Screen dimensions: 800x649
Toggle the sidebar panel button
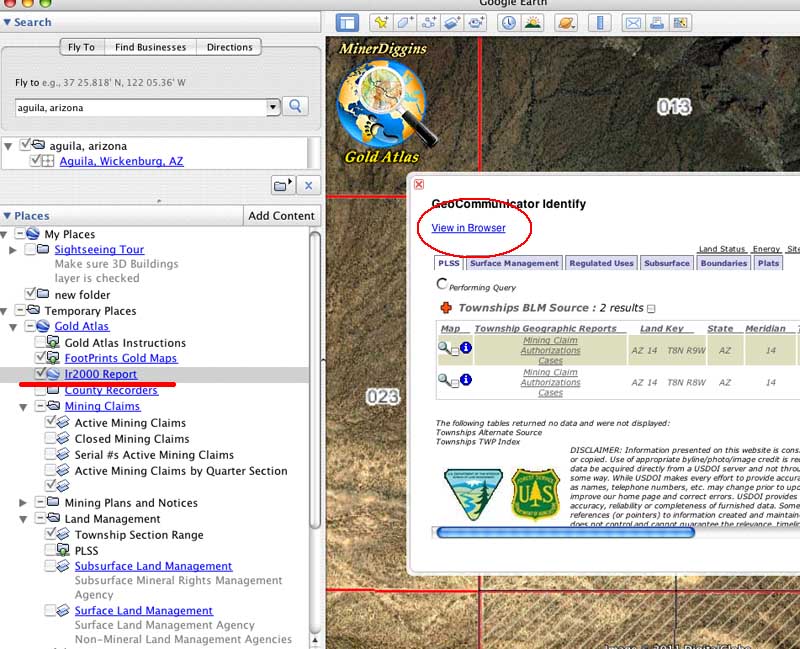(347, 23)
